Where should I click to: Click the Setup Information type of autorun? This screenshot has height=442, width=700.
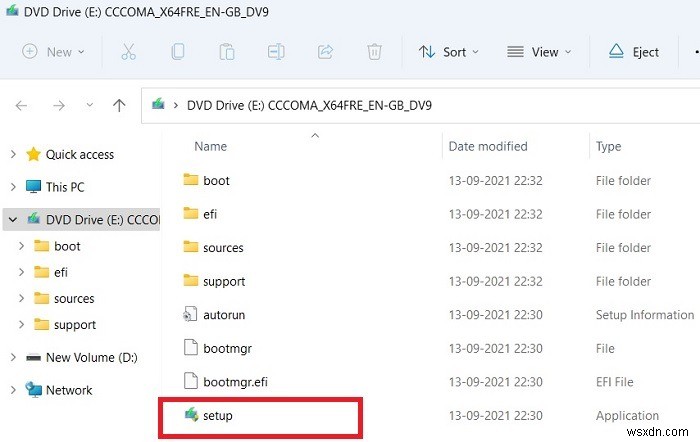point(645,315)
